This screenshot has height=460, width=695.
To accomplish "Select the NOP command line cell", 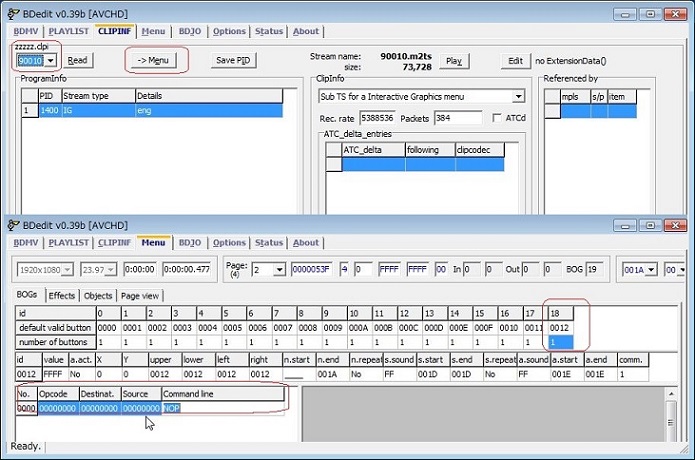I will point(223,408).
